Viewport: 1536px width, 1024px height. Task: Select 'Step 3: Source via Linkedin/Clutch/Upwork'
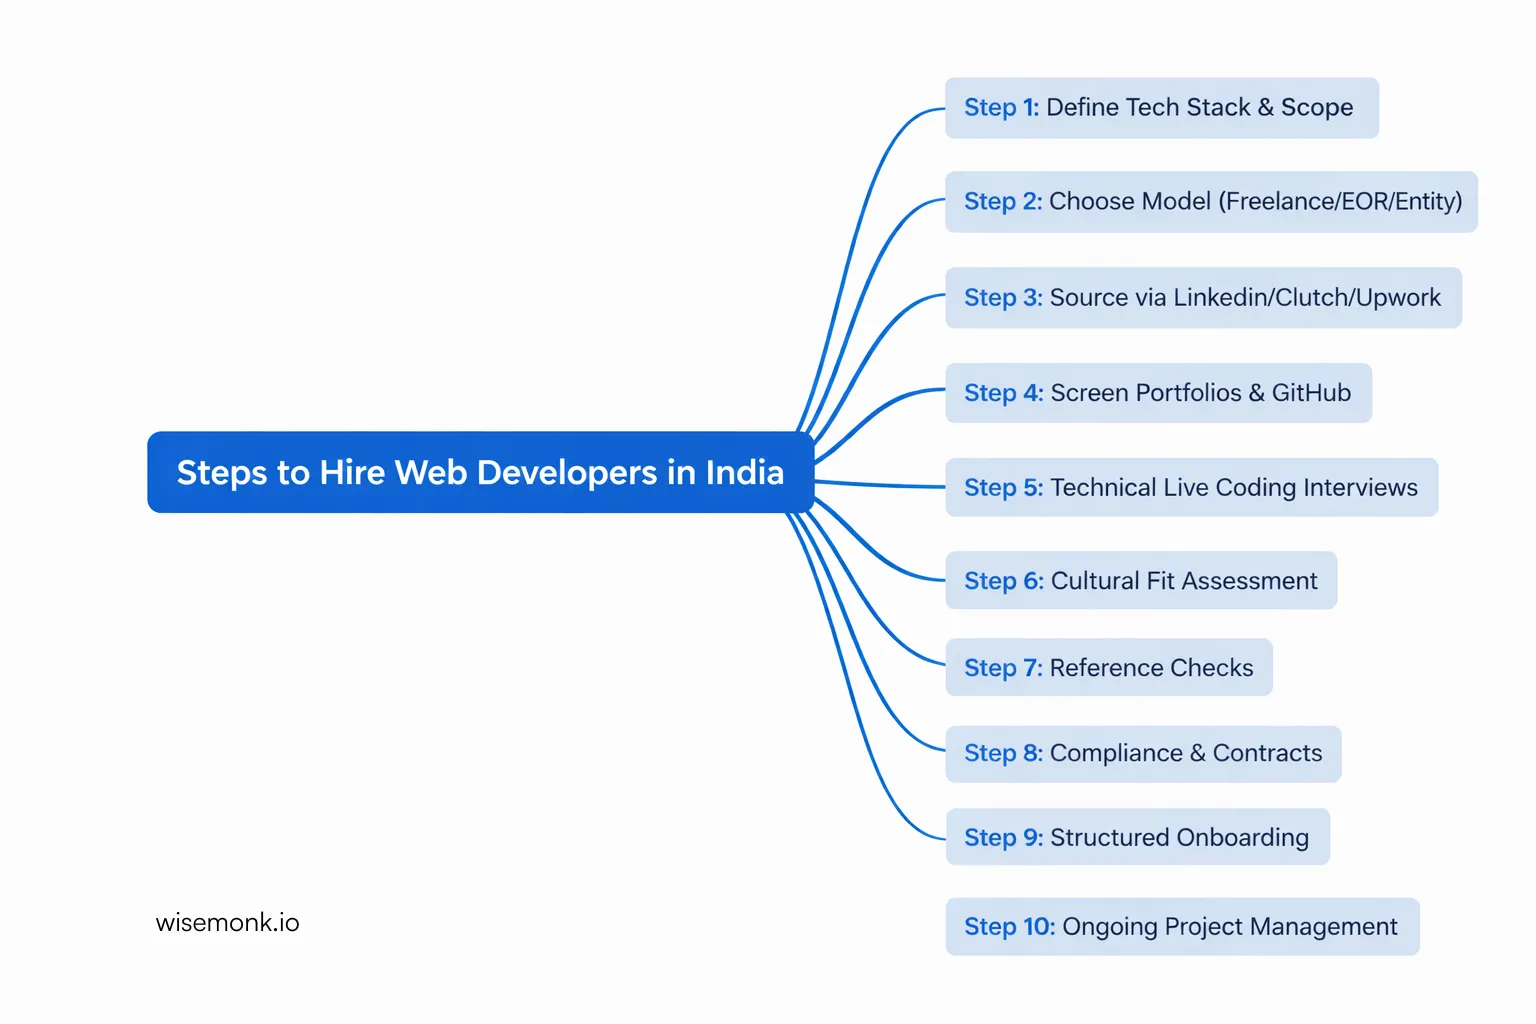pos(1203,298)
